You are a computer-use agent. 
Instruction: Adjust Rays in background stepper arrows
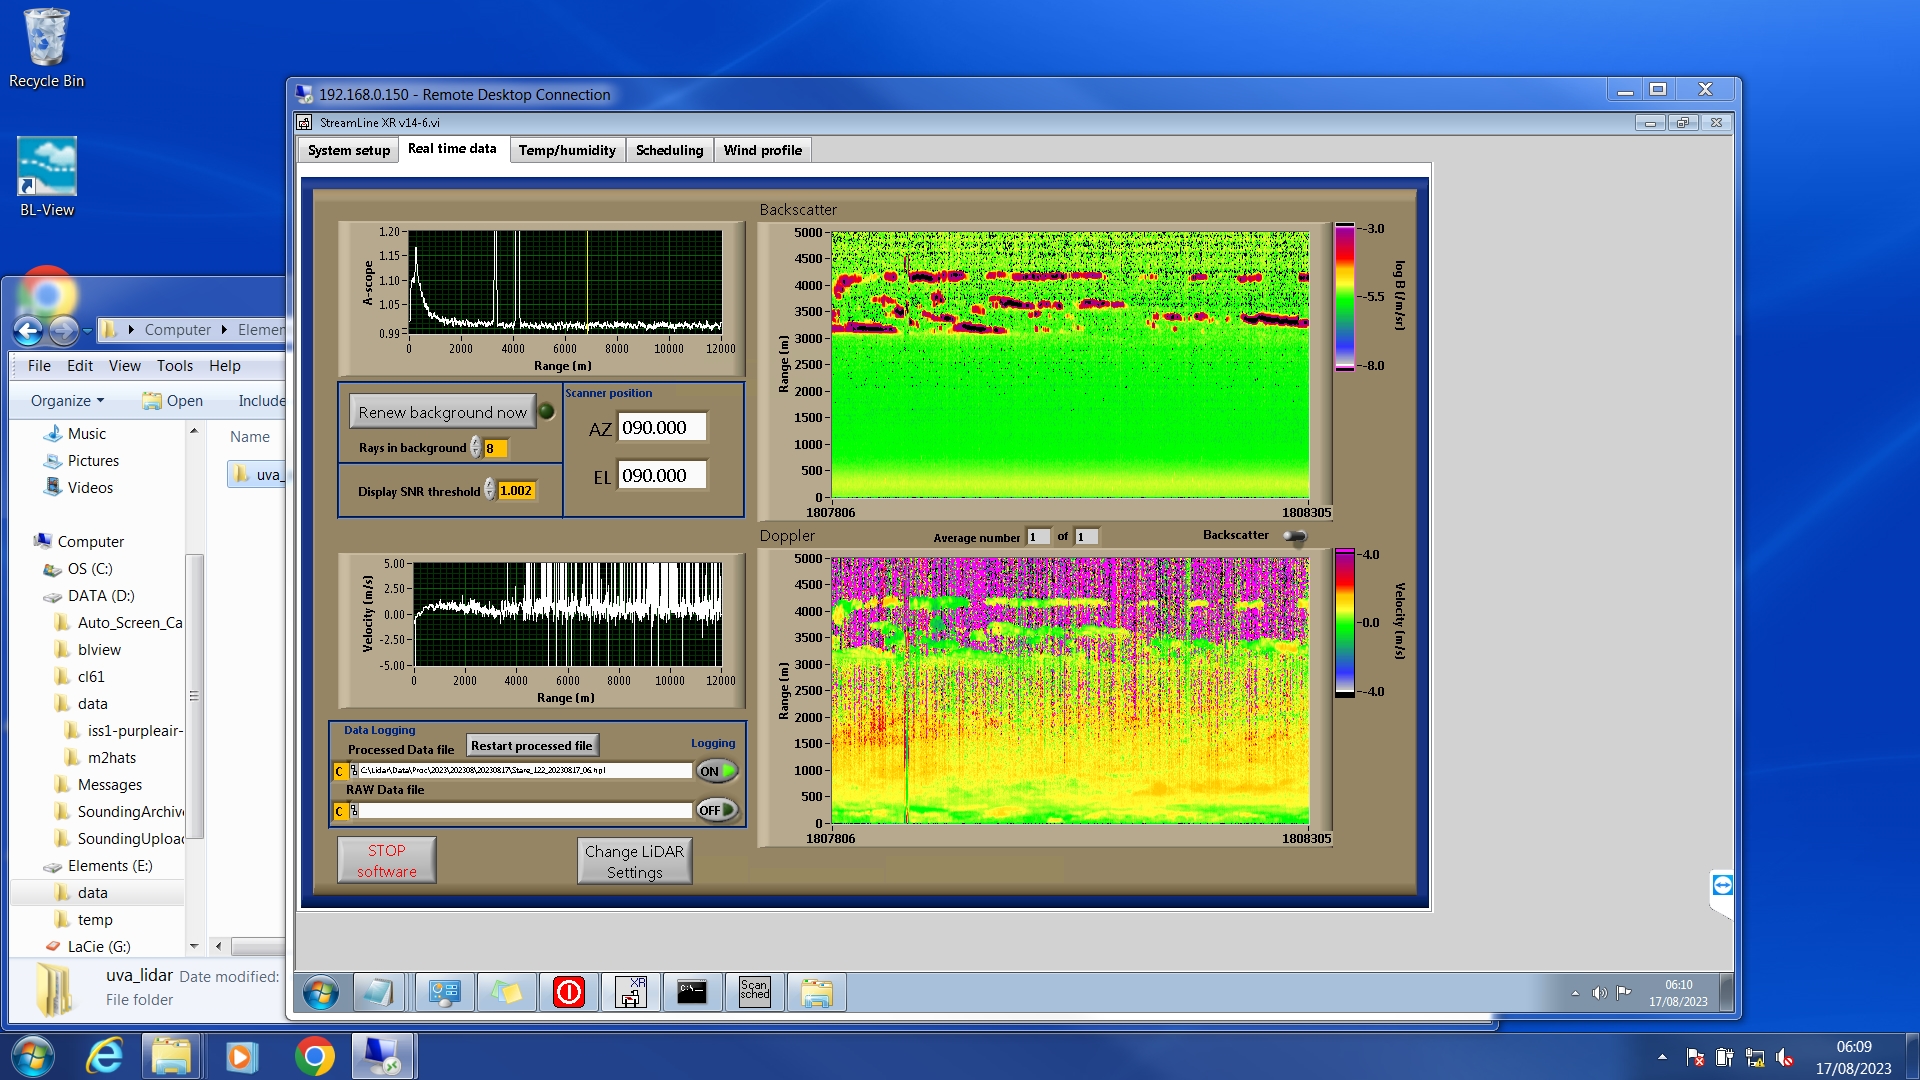click(x=476, y=448)
